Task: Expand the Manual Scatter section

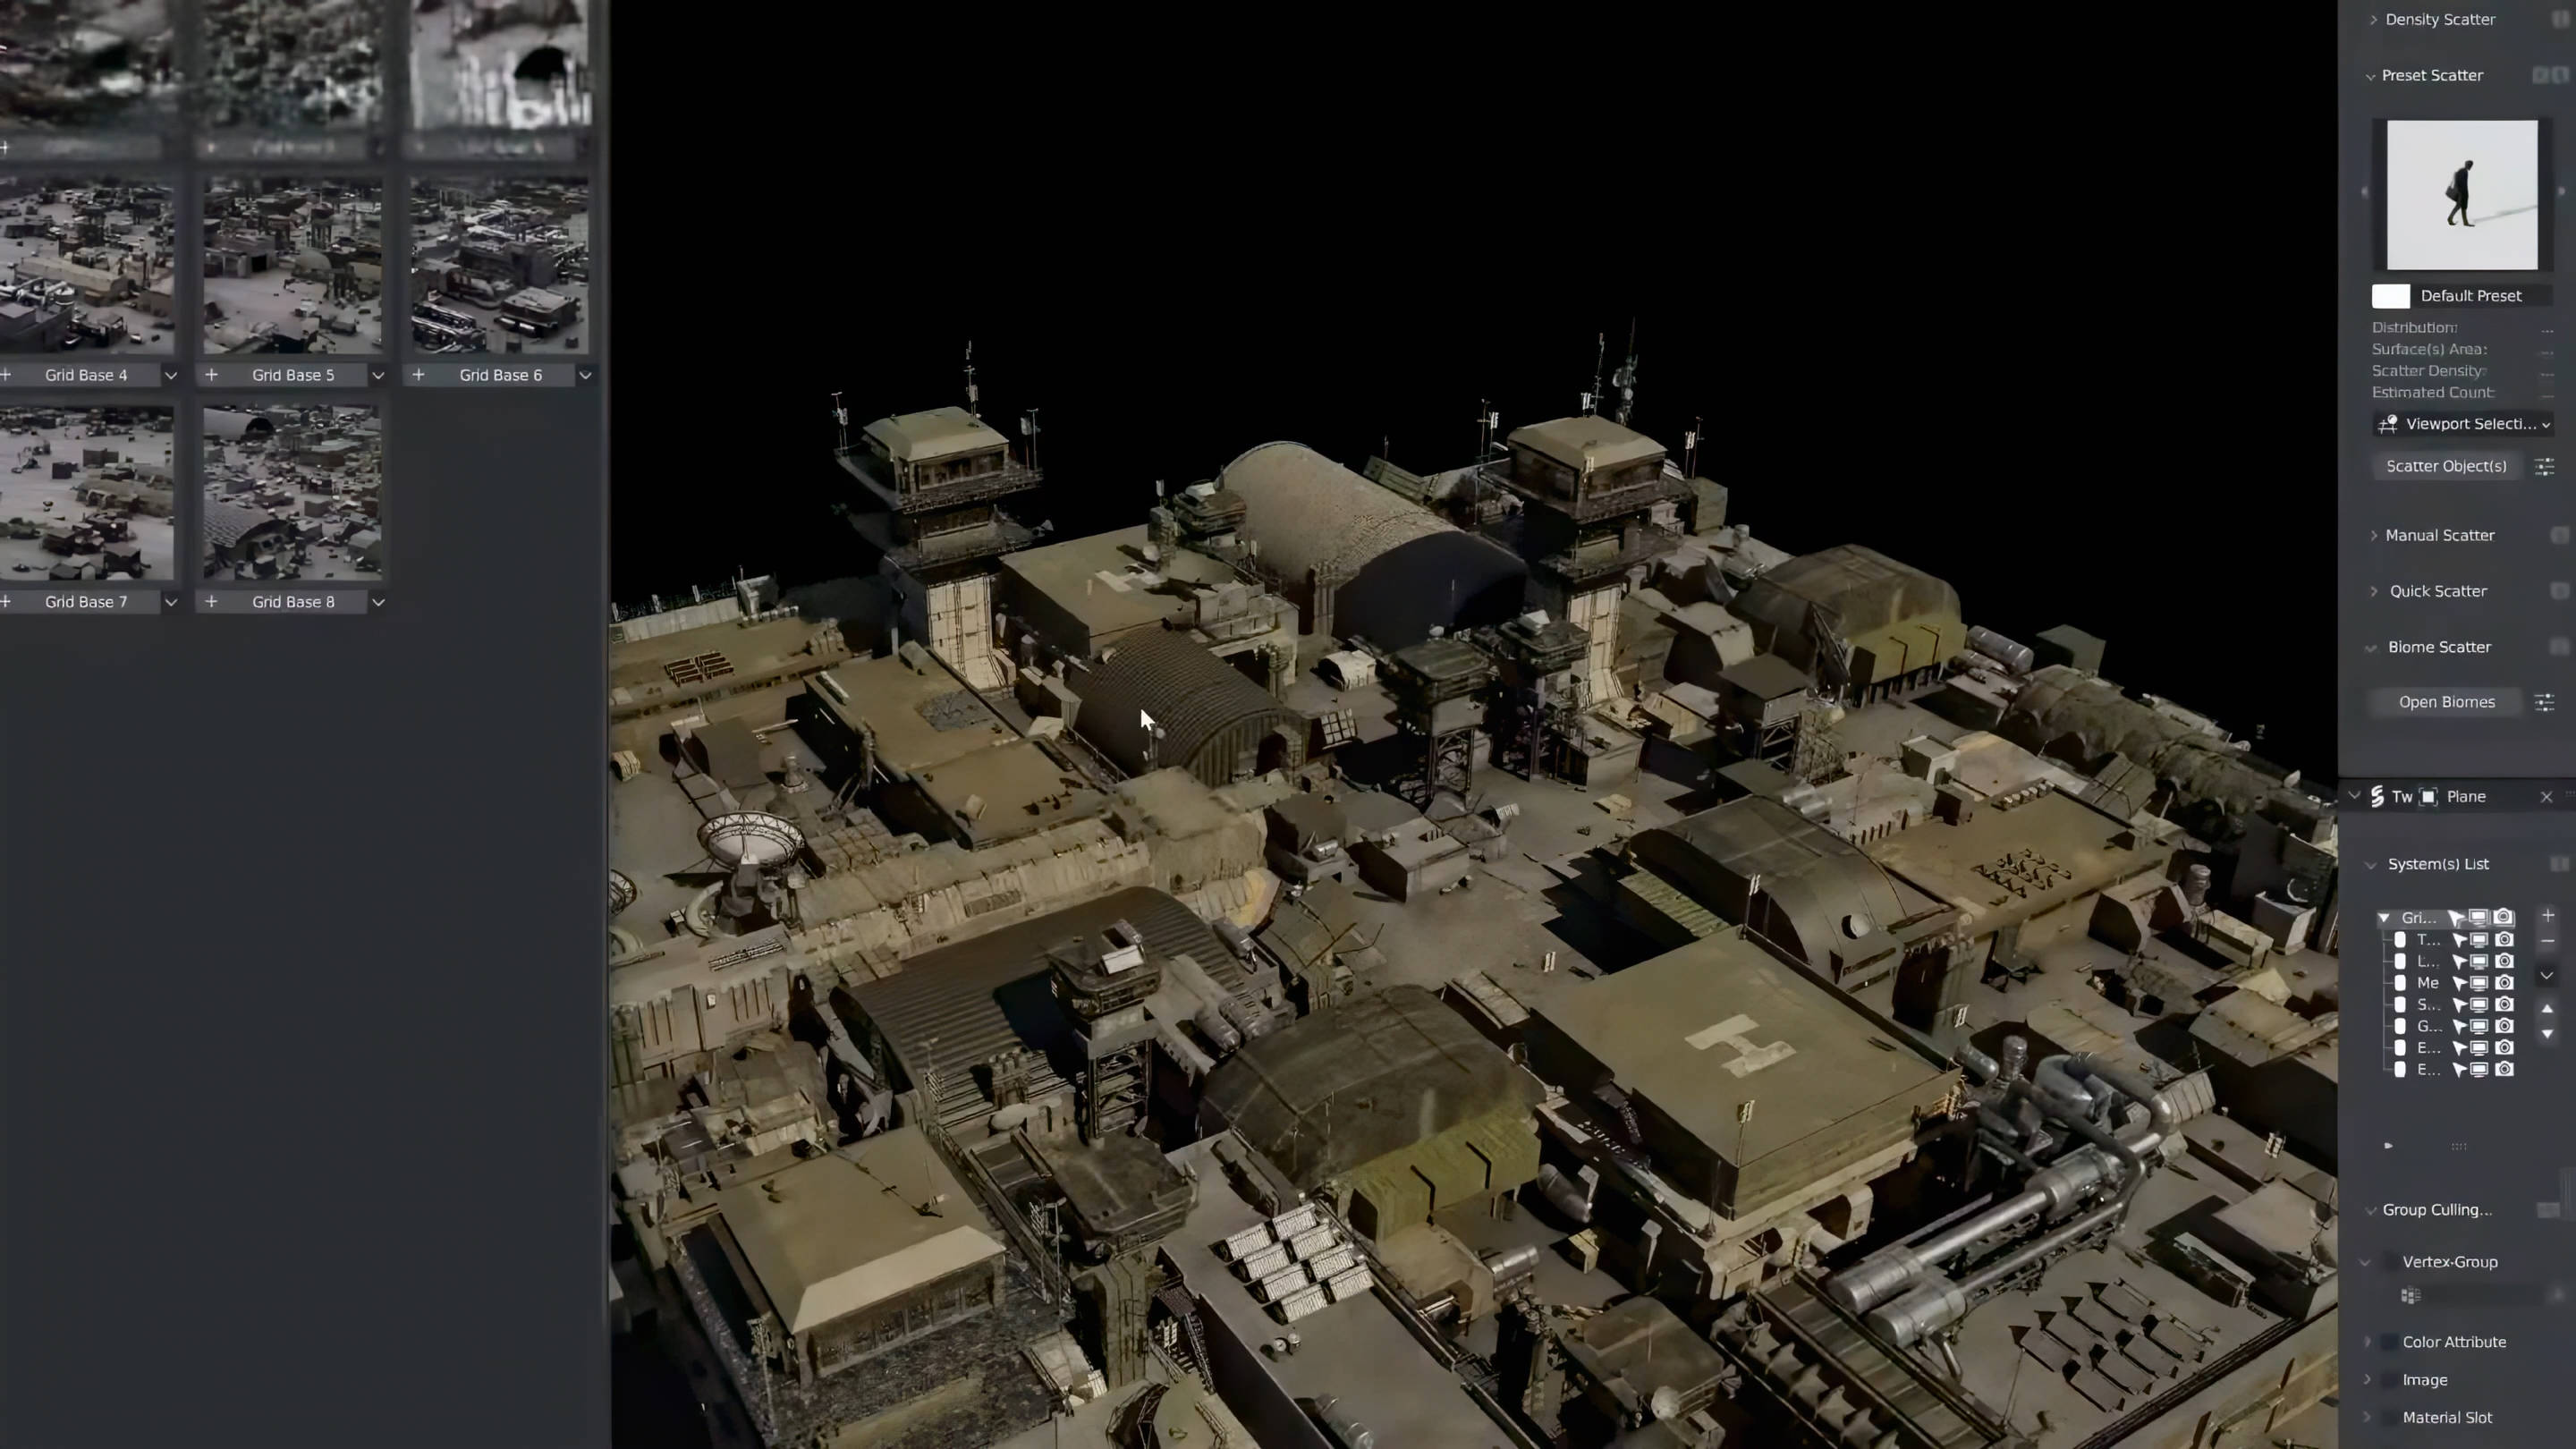Action: click(2374, 535)
